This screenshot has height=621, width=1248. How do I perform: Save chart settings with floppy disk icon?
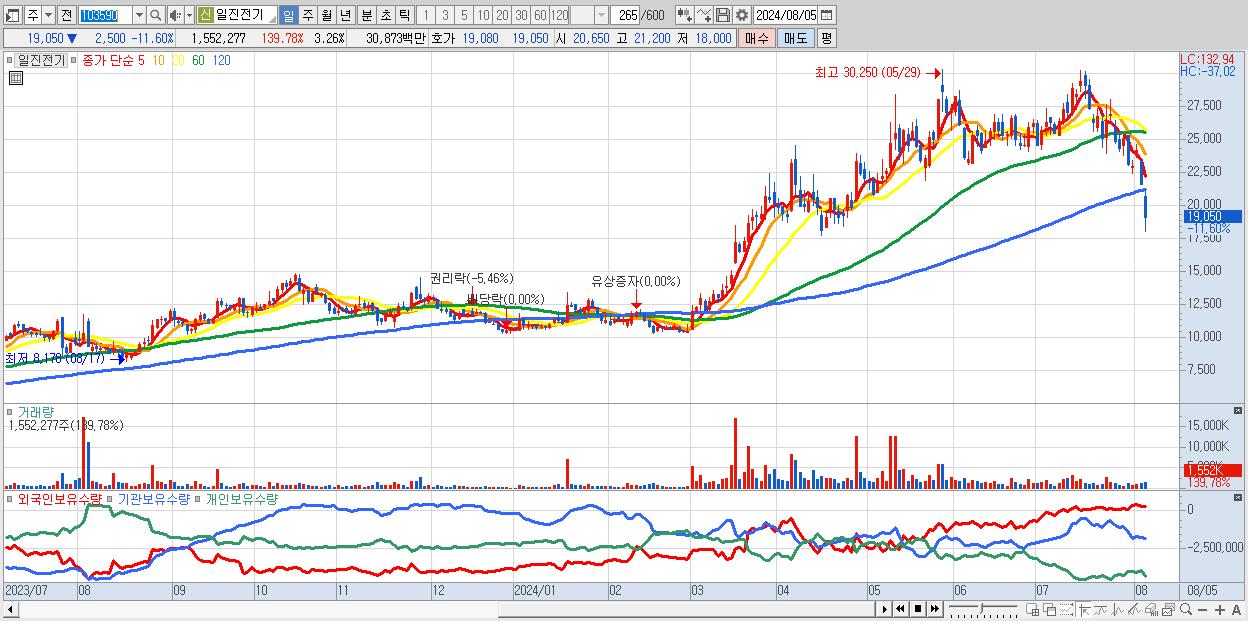[723, 15]
